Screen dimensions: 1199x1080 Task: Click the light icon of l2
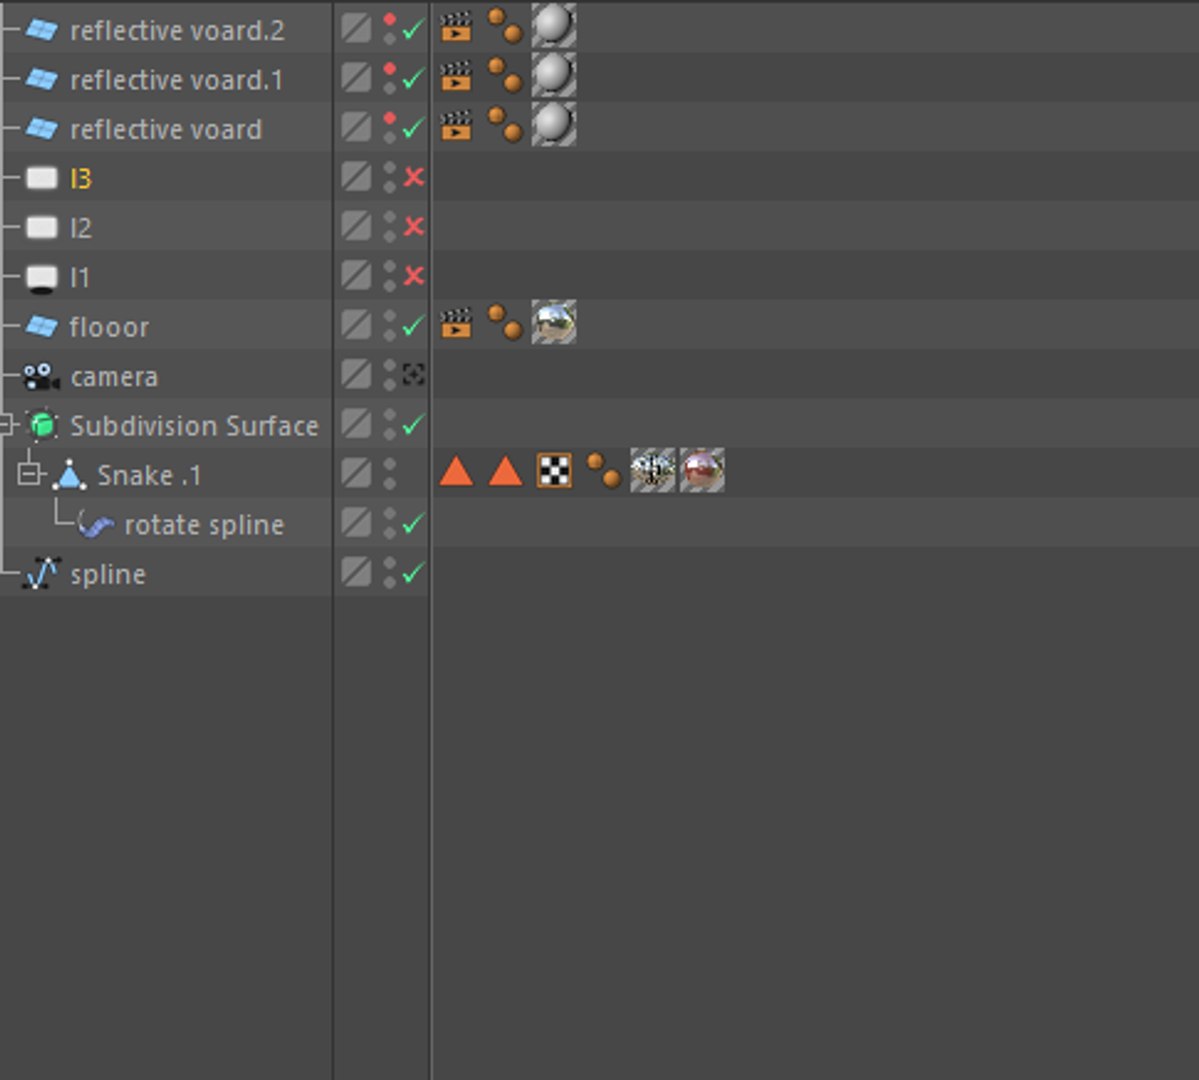pos(41,228)
